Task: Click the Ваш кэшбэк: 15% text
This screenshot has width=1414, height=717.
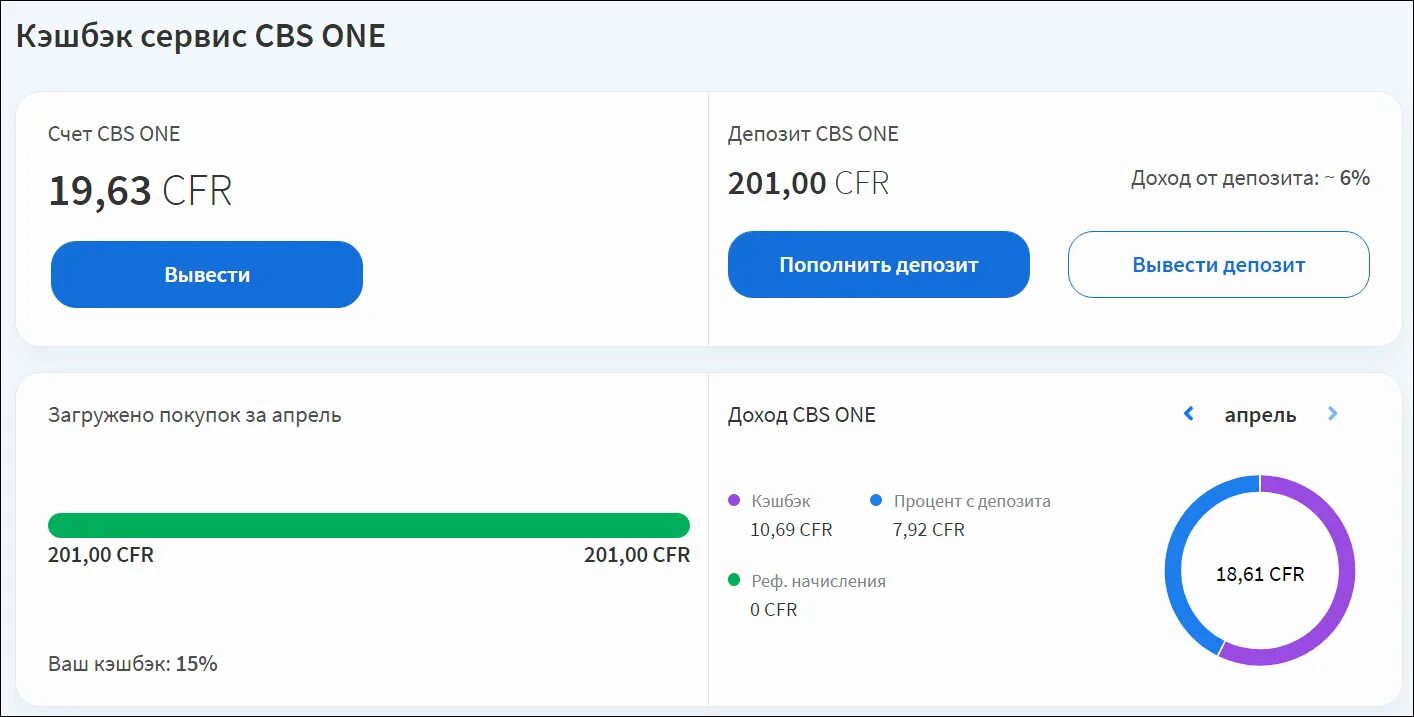Action: click(133, 663)
